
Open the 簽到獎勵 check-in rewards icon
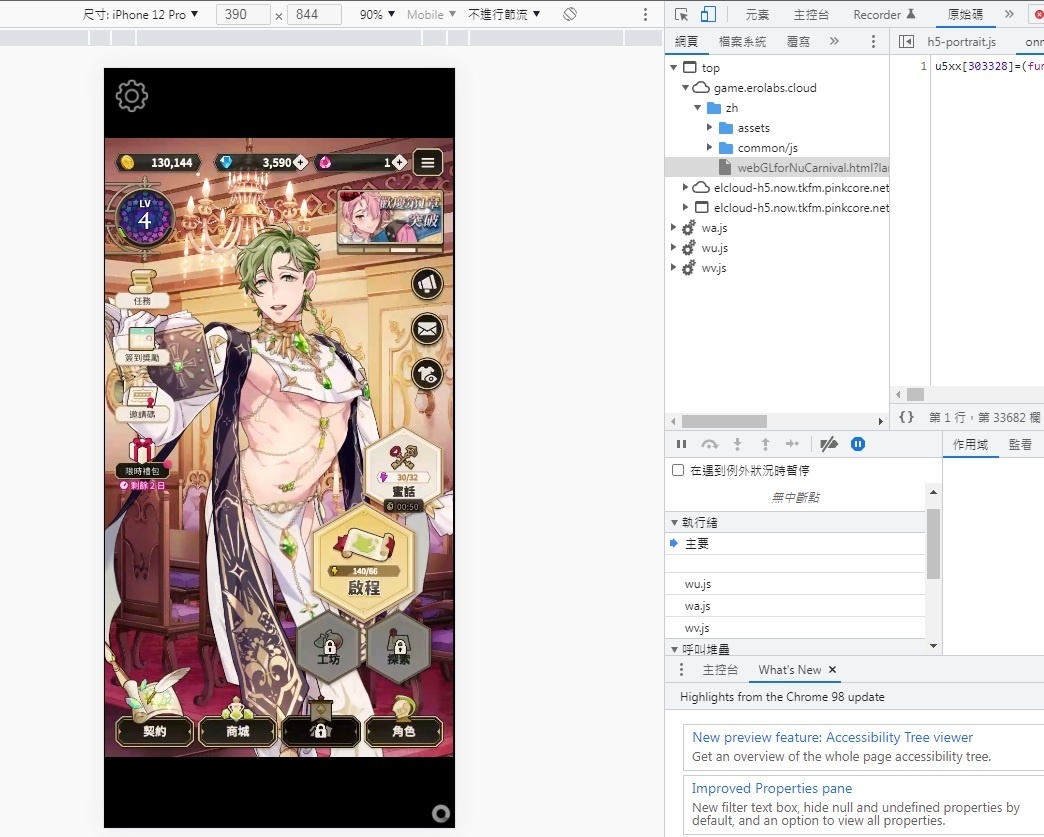(142, 345)
